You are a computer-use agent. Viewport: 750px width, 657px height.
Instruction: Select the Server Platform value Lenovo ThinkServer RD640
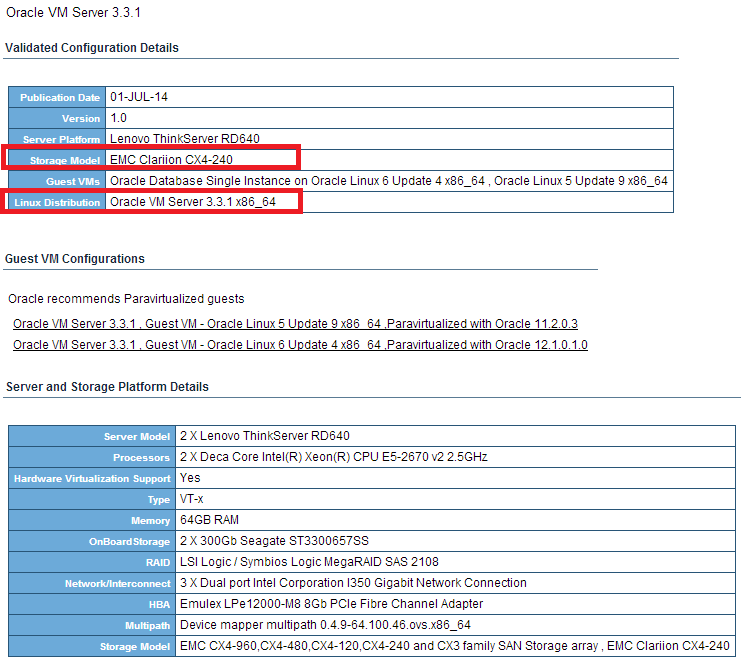tap(185, 139)
